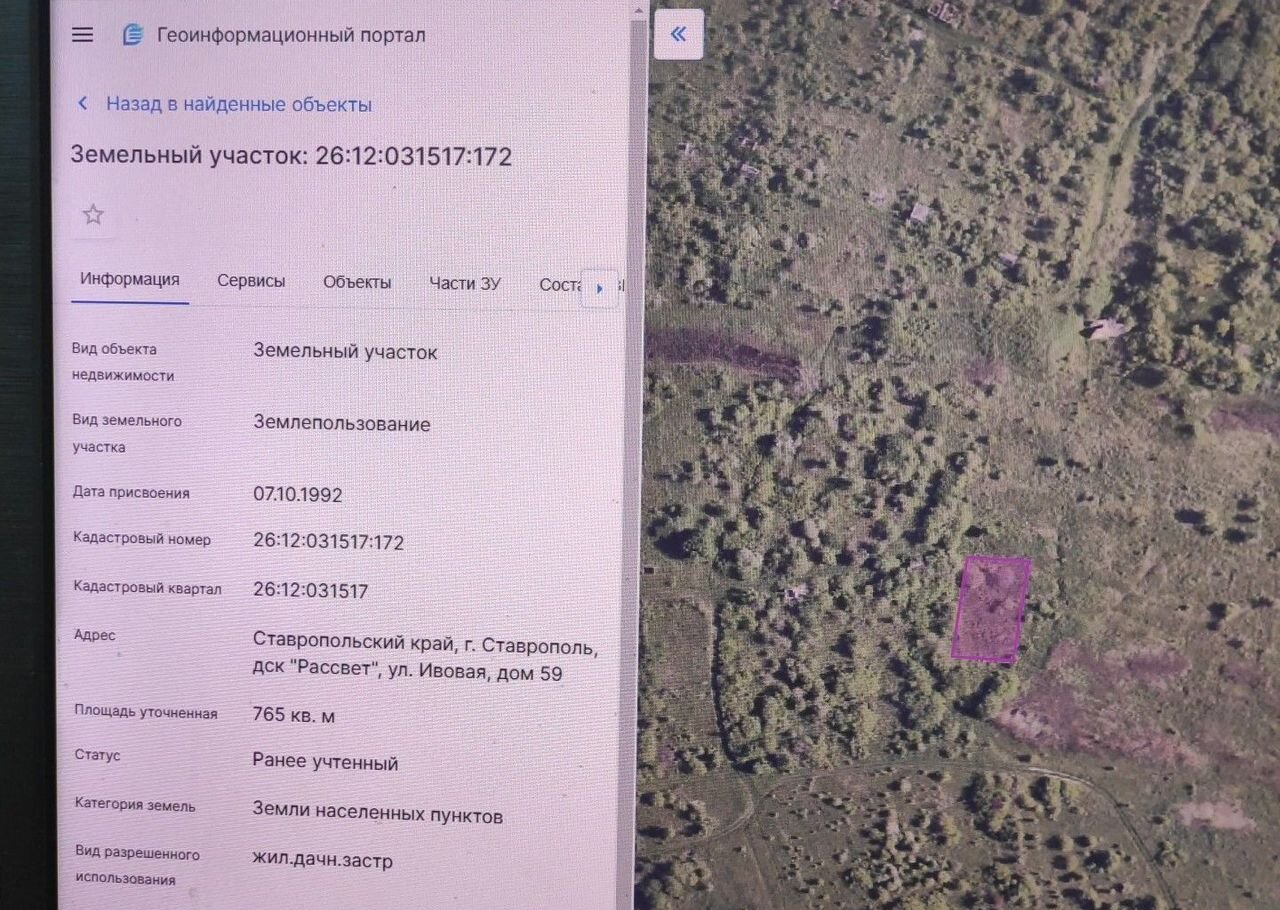
Task: Add the parcel to favorites with star
Action: click(x=93, y=215)
